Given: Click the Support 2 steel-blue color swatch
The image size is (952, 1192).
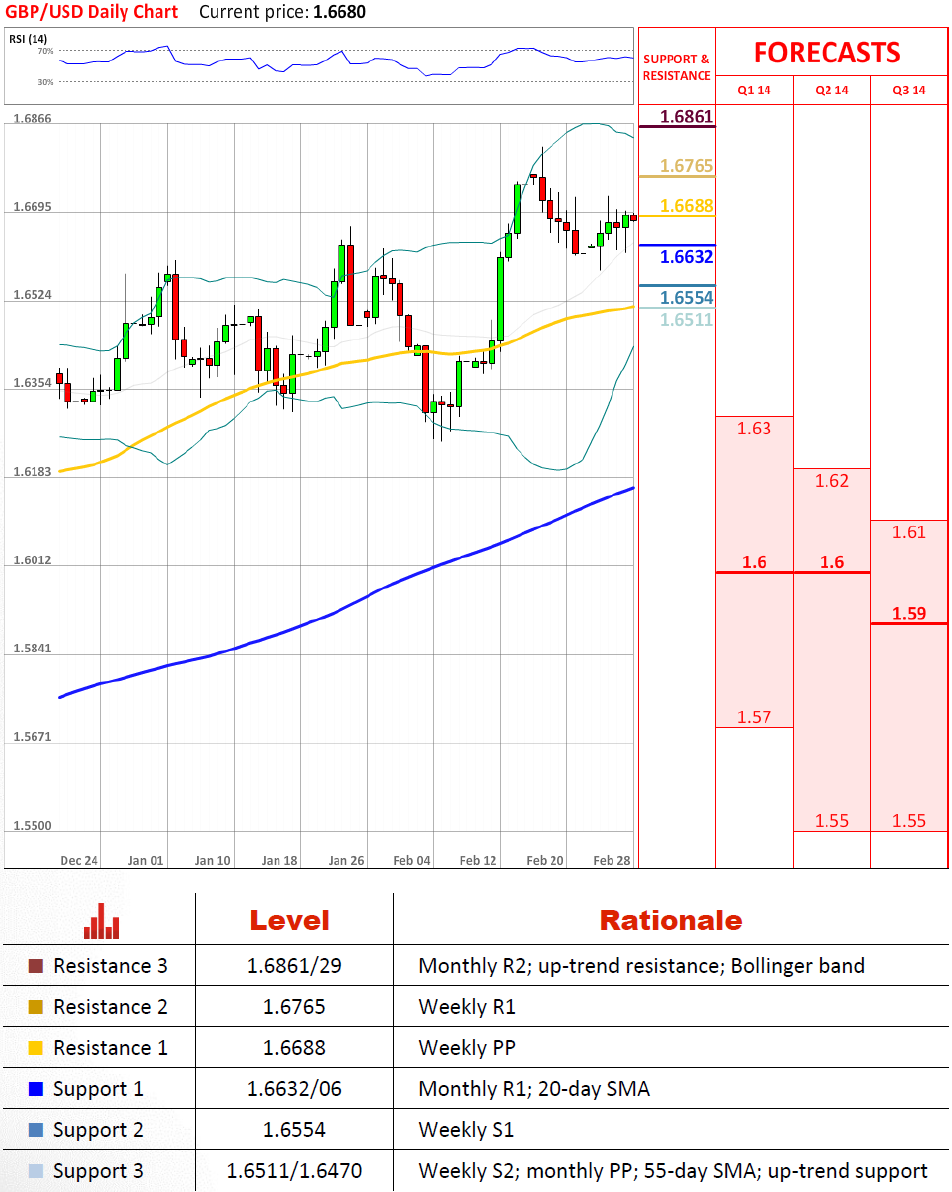Looking at the screenshot, I should 36,1130.
